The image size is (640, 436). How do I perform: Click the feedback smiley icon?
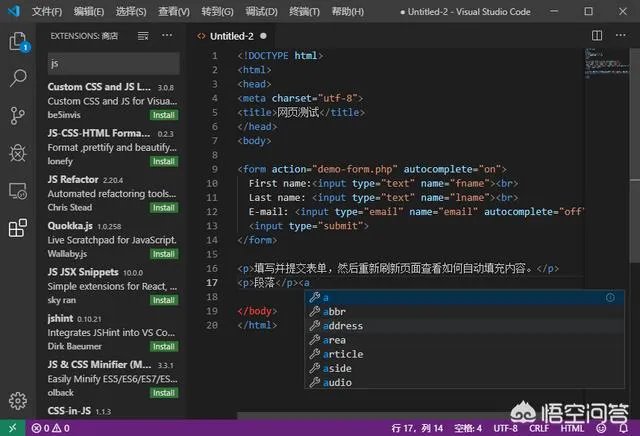pos(601,428)
